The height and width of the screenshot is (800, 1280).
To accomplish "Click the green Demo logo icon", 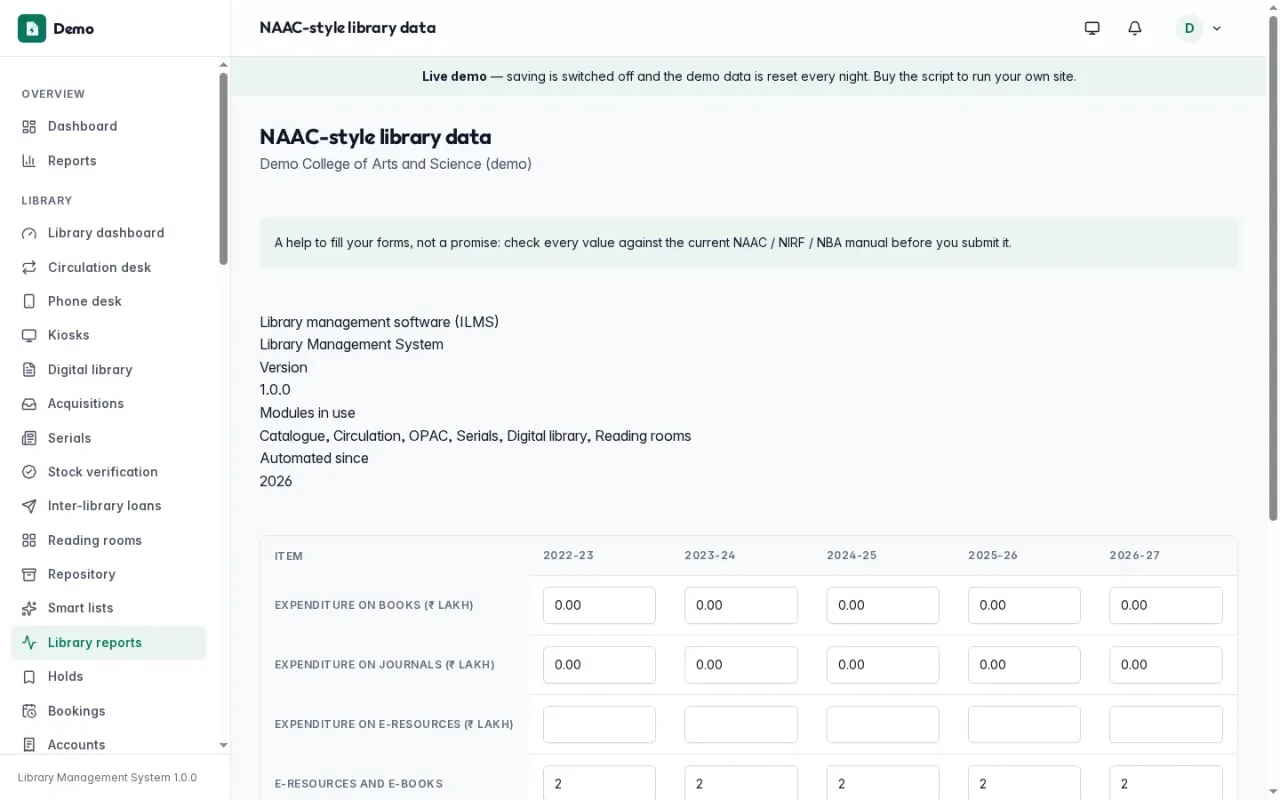I will [32, 28].
